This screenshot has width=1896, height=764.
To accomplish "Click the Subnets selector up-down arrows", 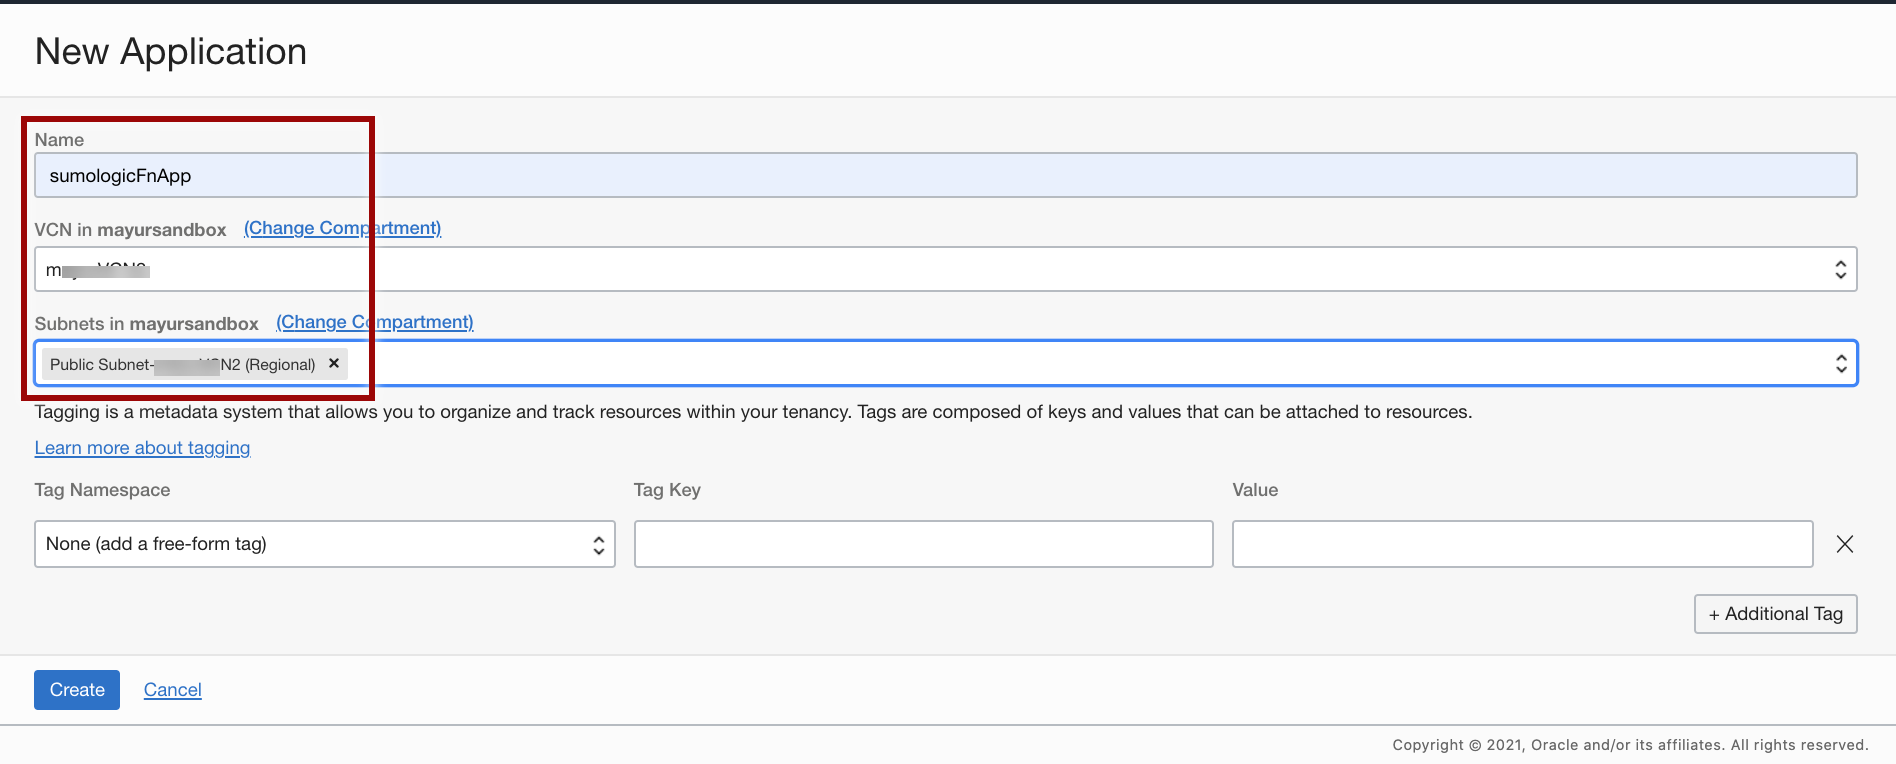I will 1840,364.
